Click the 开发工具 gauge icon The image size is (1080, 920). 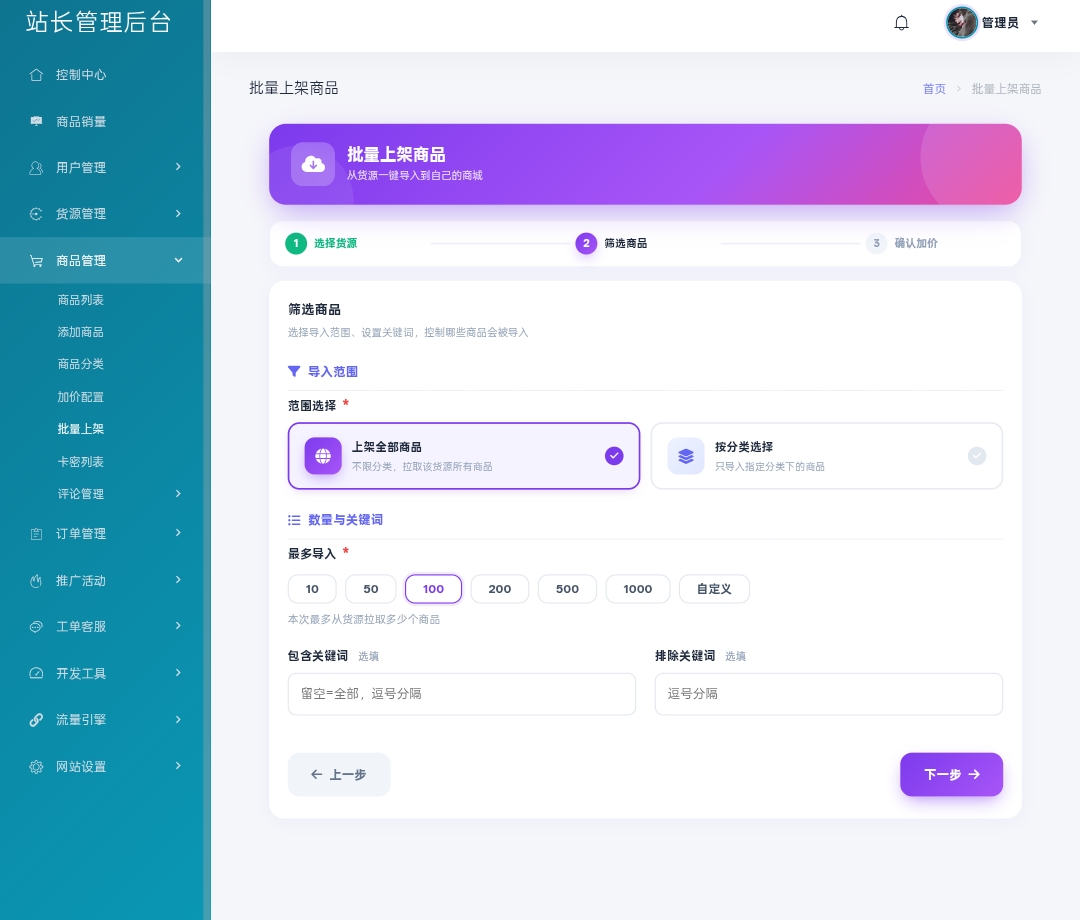[x=37, y=673]
